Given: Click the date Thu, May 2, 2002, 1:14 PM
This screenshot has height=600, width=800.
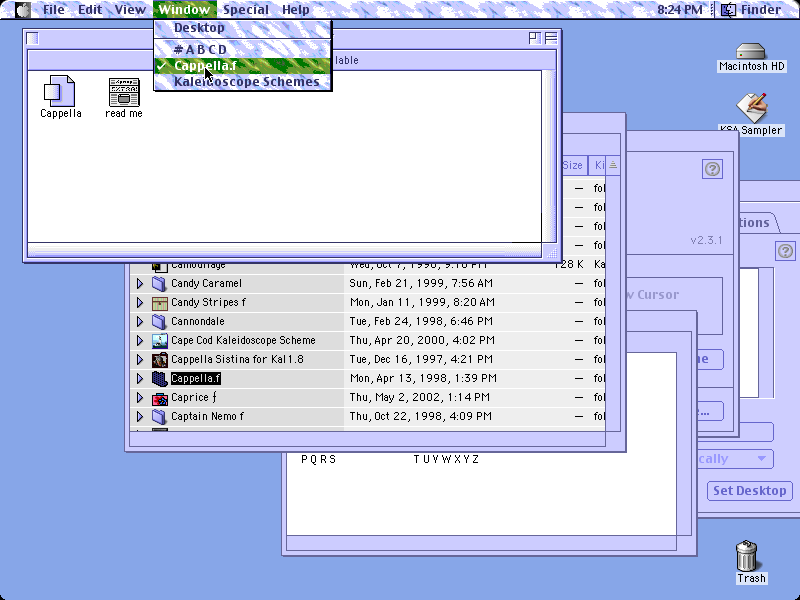Looking at the screenshot, I should point(419,397).
